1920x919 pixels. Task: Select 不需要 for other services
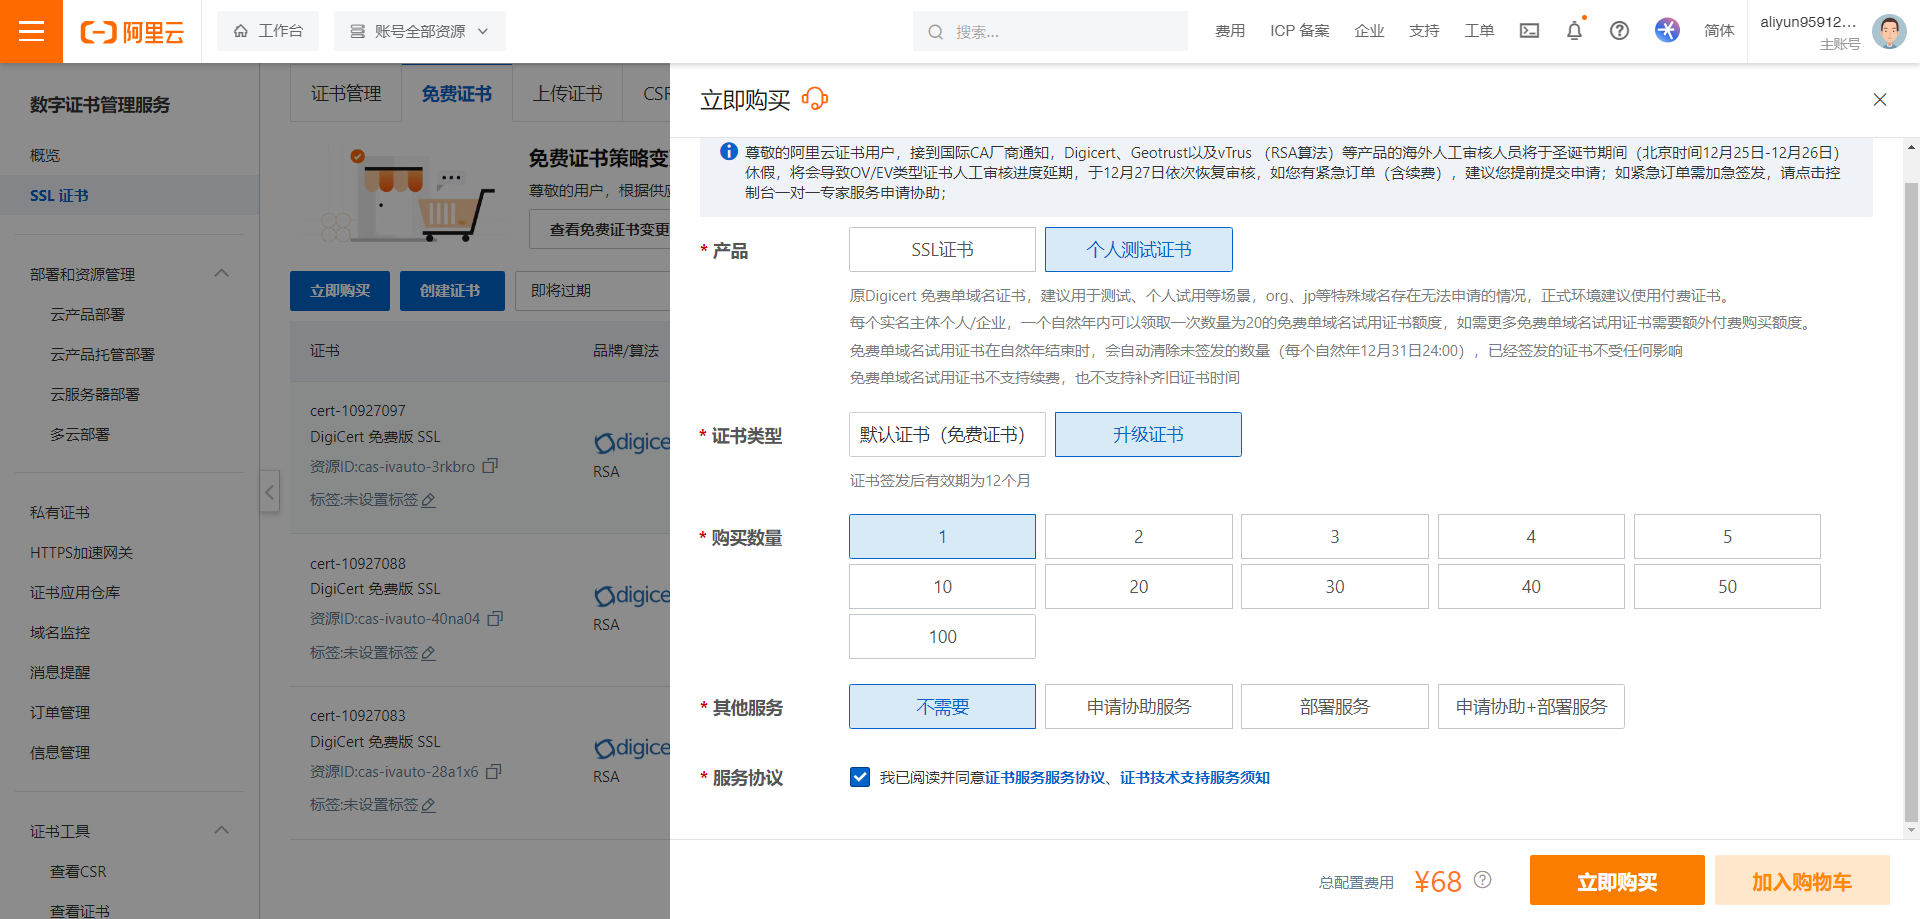point(942,706)
